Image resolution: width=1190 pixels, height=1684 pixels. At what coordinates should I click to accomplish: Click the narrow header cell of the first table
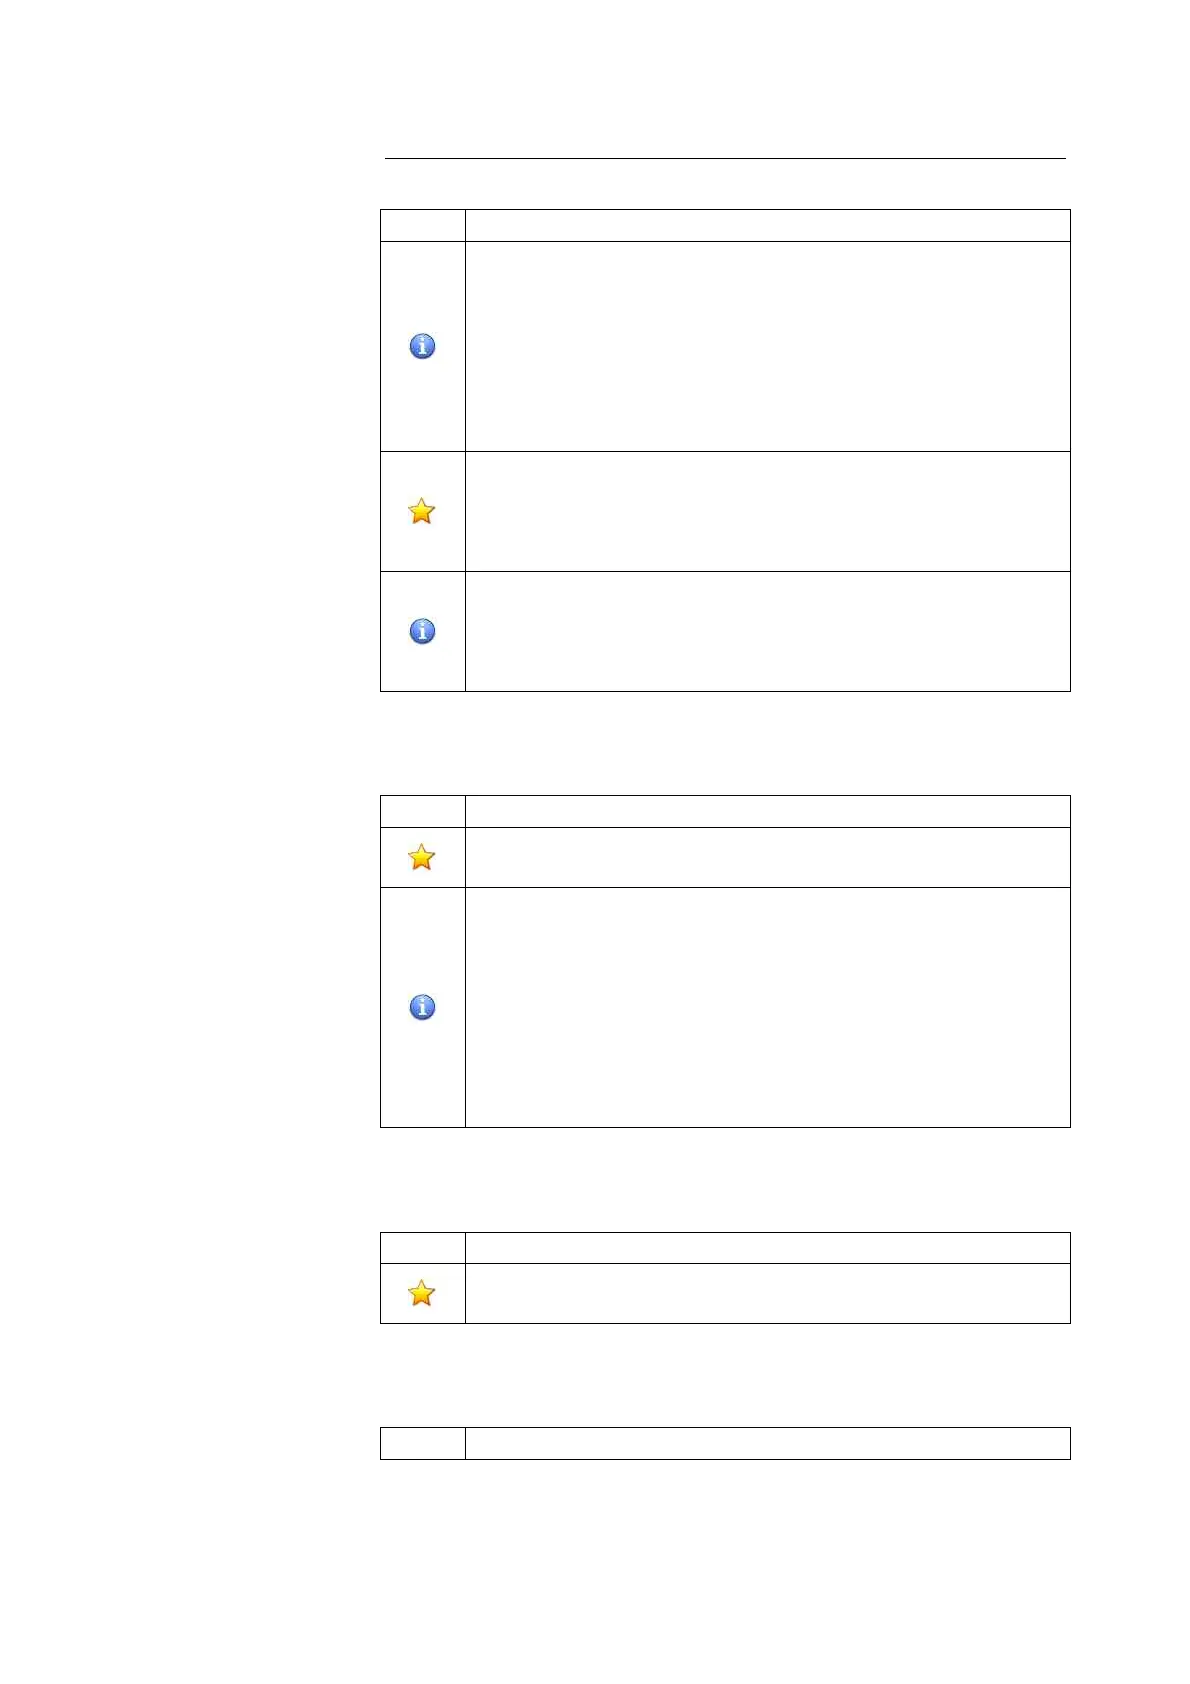422,225
